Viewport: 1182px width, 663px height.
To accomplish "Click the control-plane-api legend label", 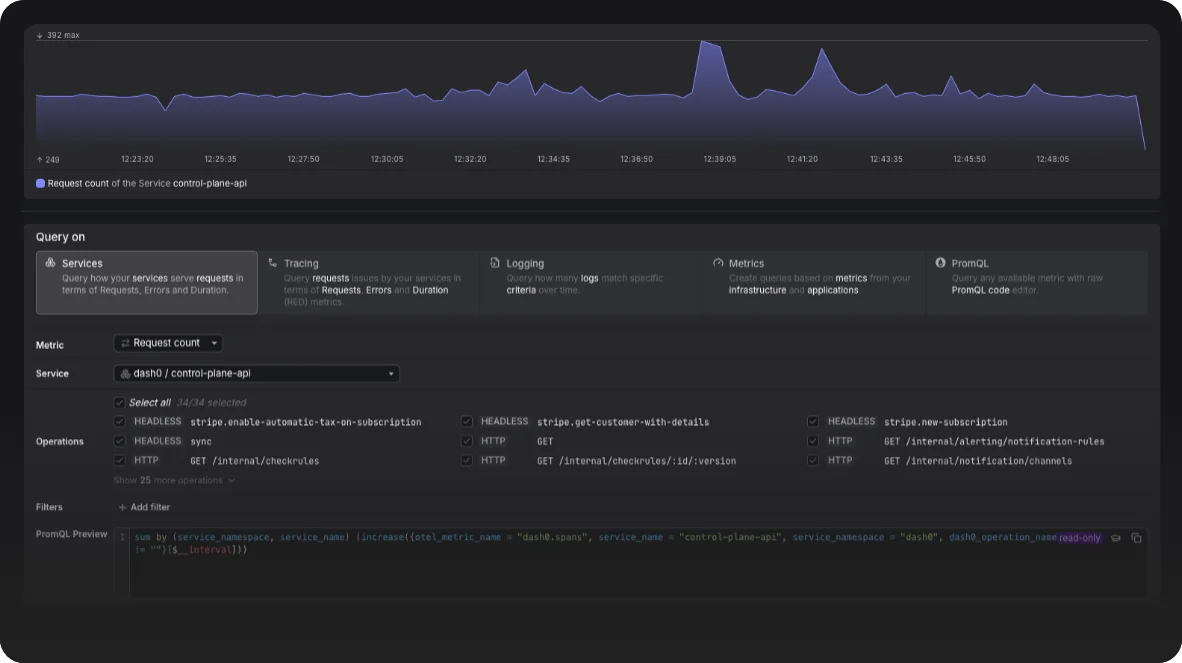I will [210, 183].
